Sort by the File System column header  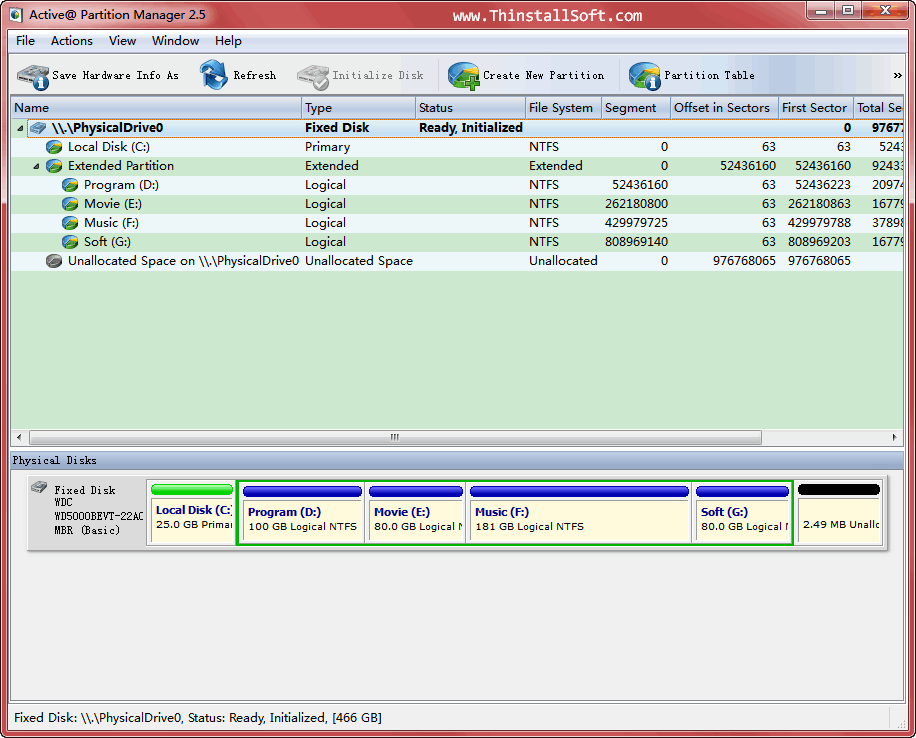[x=563, y=108]
